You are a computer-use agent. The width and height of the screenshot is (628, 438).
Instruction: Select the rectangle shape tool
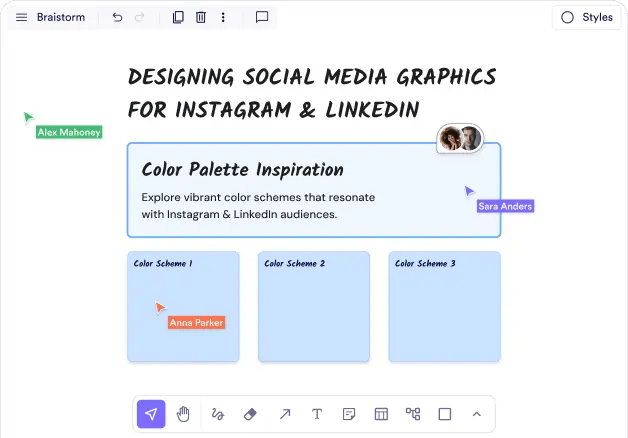click(445, 414)
